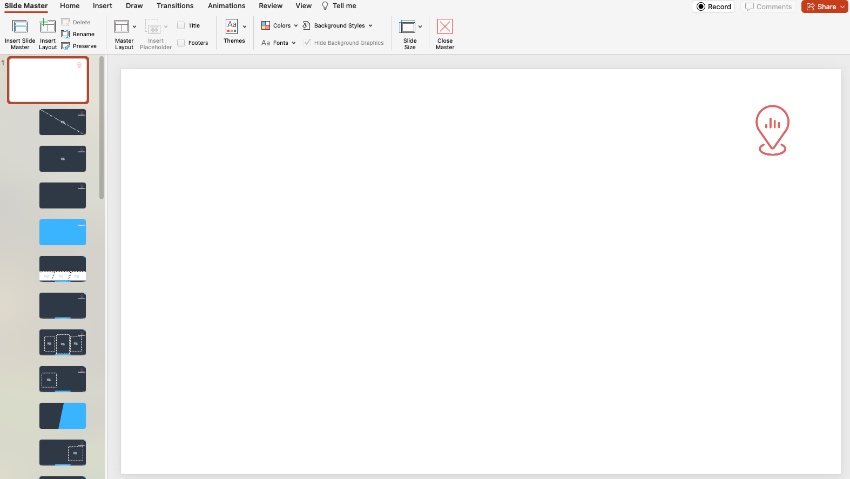The image size is (850, 479).
Task: Switch to the Transitions tab
Action: coord(175,5)
